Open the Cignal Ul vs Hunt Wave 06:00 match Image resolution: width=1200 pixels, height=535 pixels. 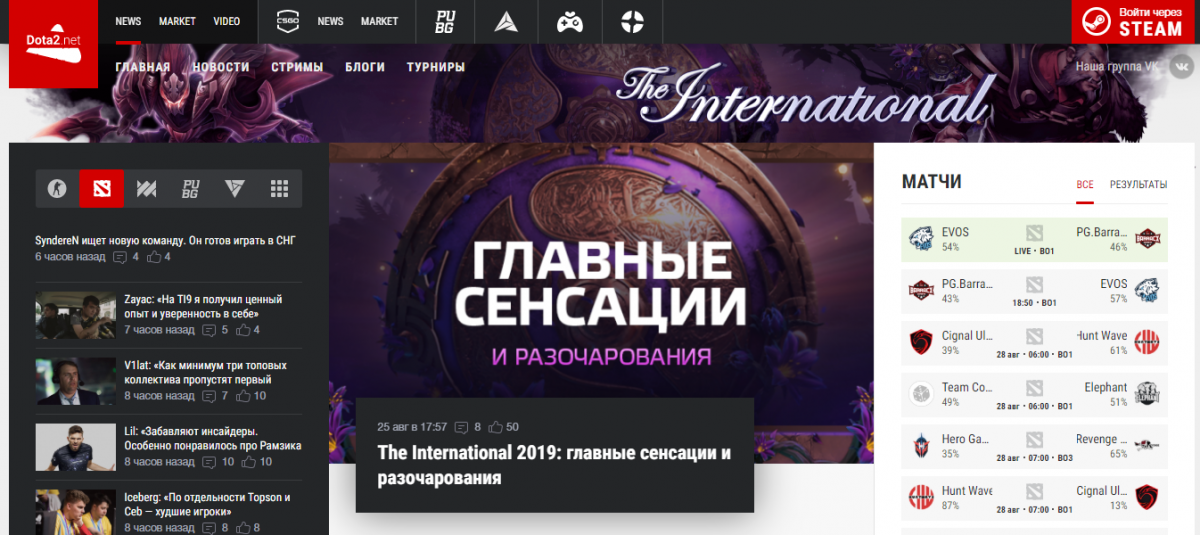(1034, 343)
